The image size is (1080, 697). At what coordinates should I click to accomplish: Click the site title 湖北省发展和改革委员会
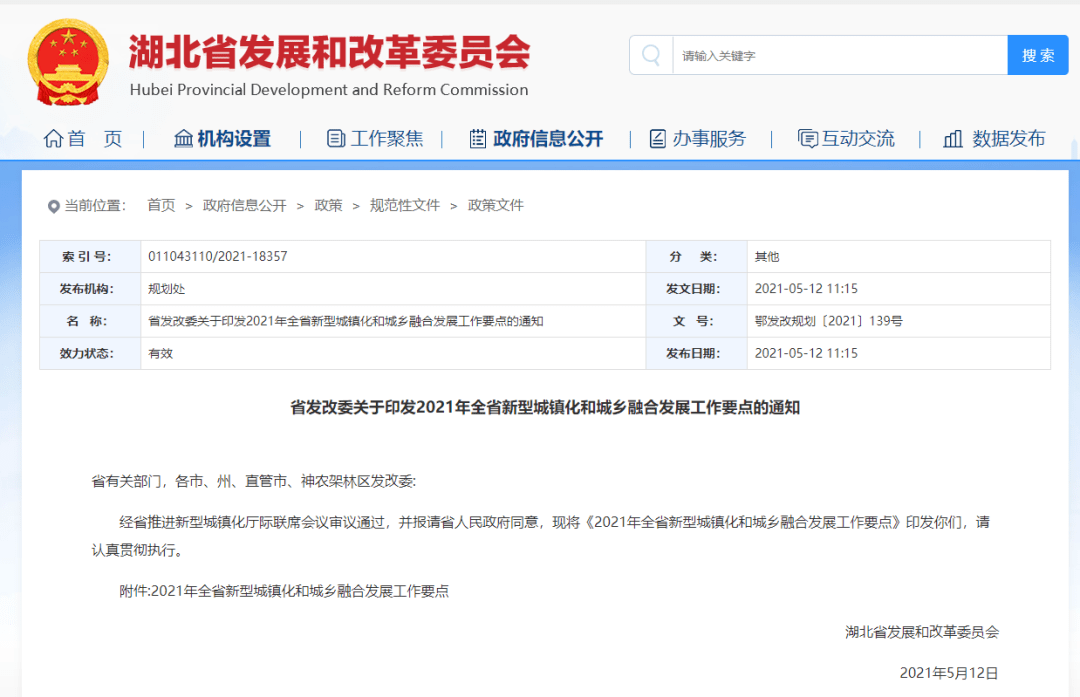click(330, 52)
